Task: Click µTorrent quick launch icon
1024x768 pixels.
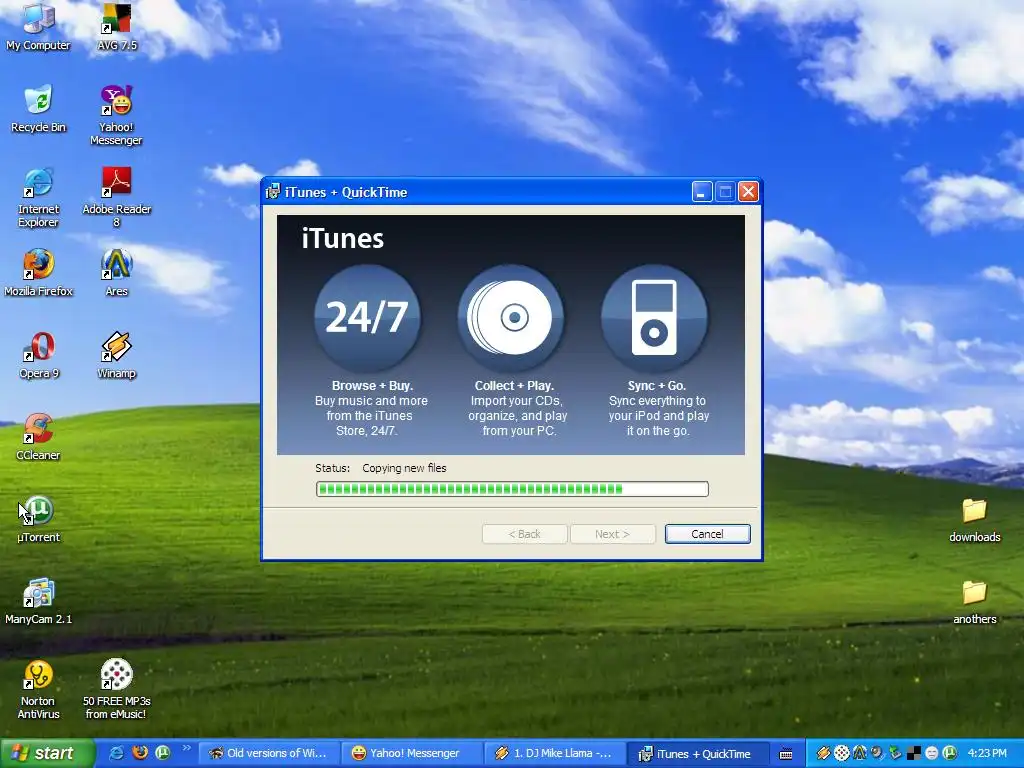Action: point(163,753)
